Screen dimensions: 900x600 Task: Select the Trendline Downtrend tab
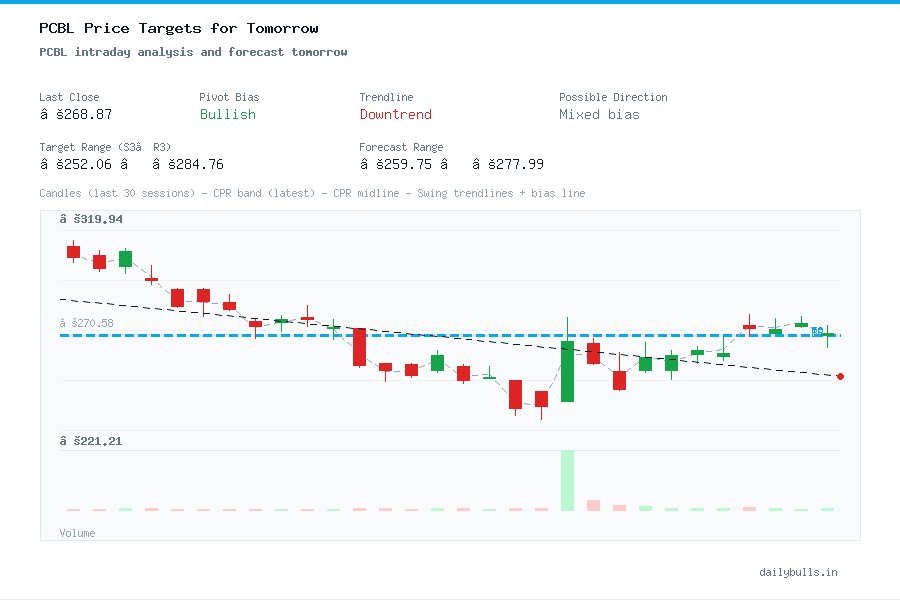coord(395,115)
